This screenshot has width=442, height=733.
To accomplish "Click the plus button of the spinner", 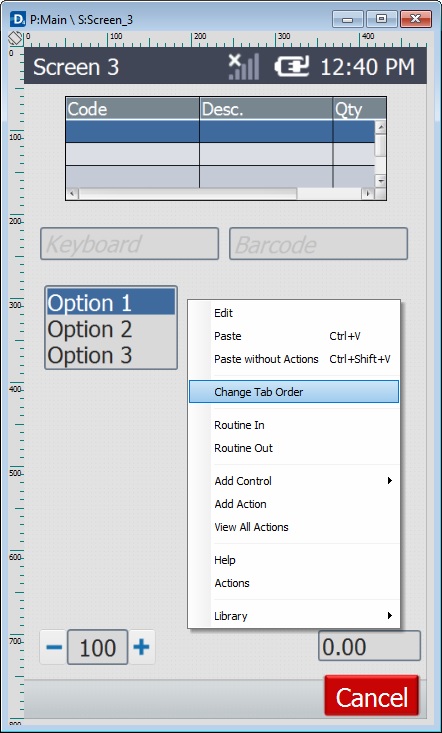I will pos(142,647).
